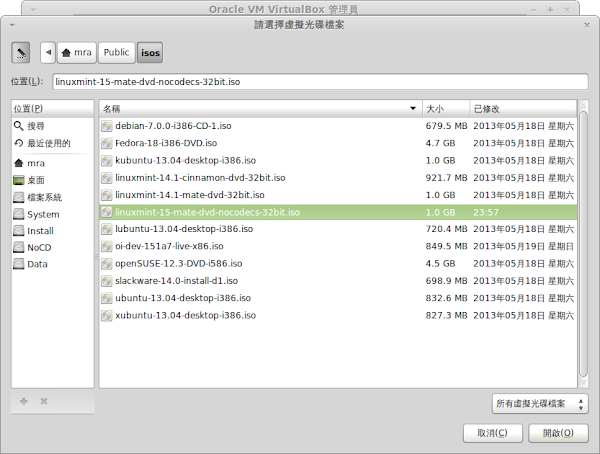The height and width of the screenshot is (454, 600).
Task: Sort by the size (大小) column header
Action: tap(446, 109)
